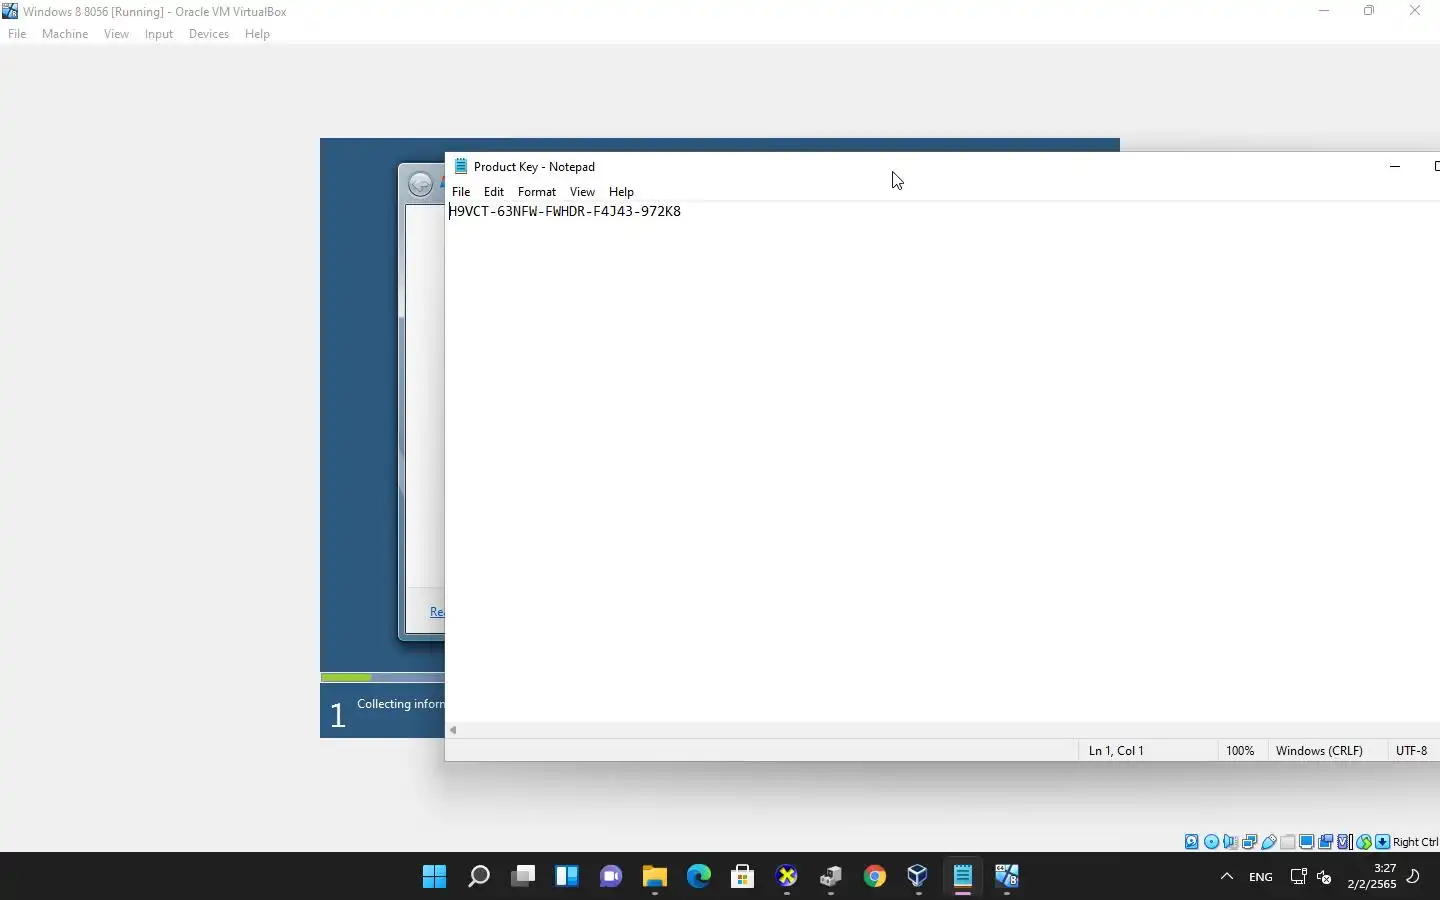Open VirtualBox Machine menu
1440x900 pixels.
coord(65,34)
